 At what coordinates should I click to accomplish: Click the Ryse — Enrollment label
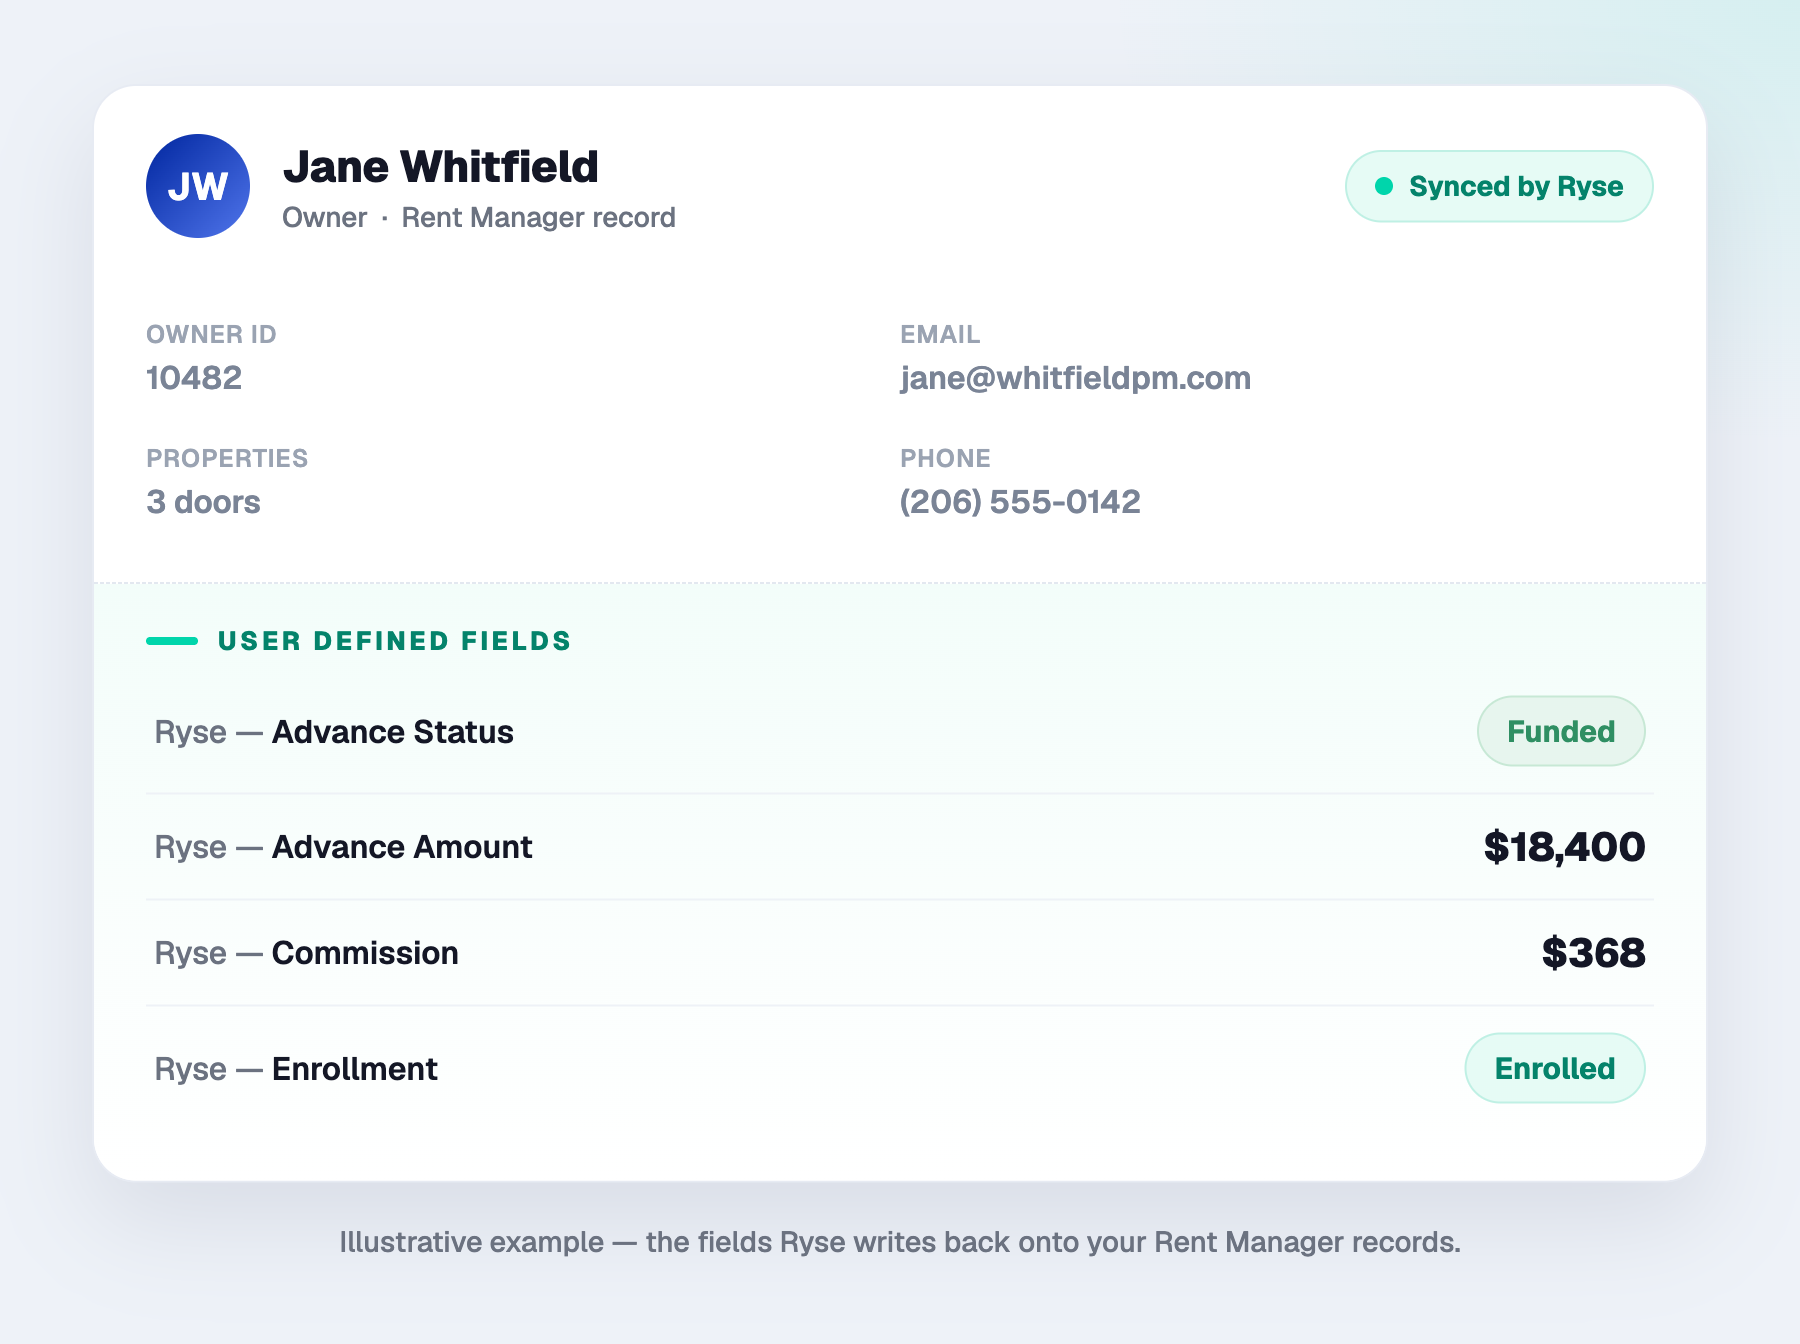coord(296,1069)
